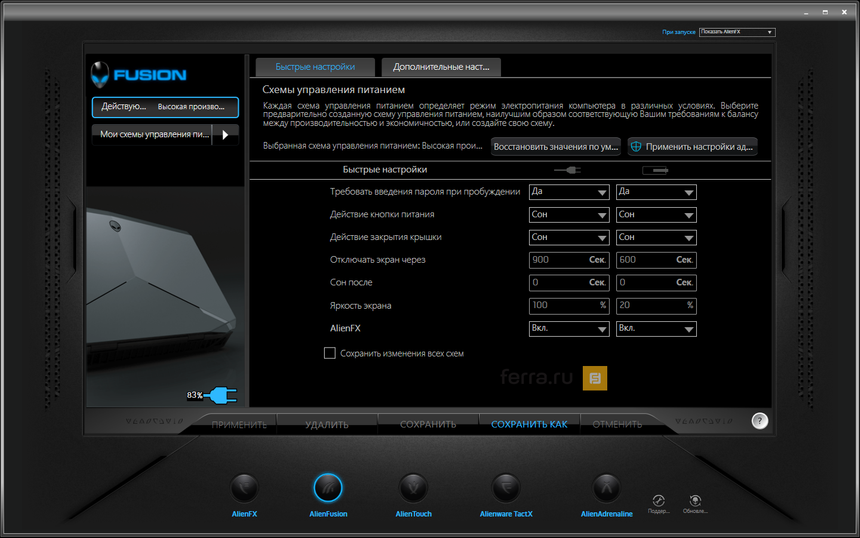Click battery sleep after field

coord(656,282)
